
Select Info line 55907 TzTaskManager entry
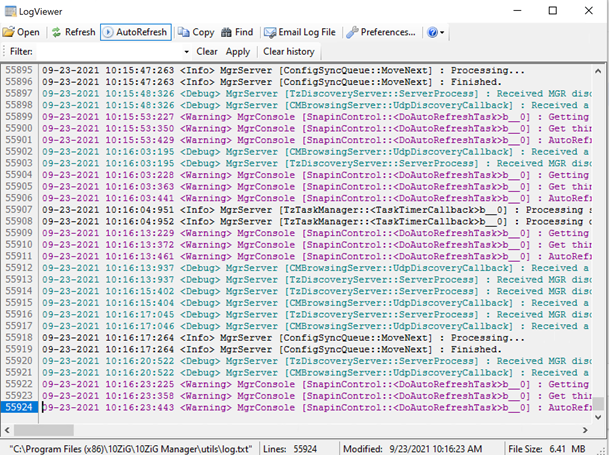(x=317, y=210)
